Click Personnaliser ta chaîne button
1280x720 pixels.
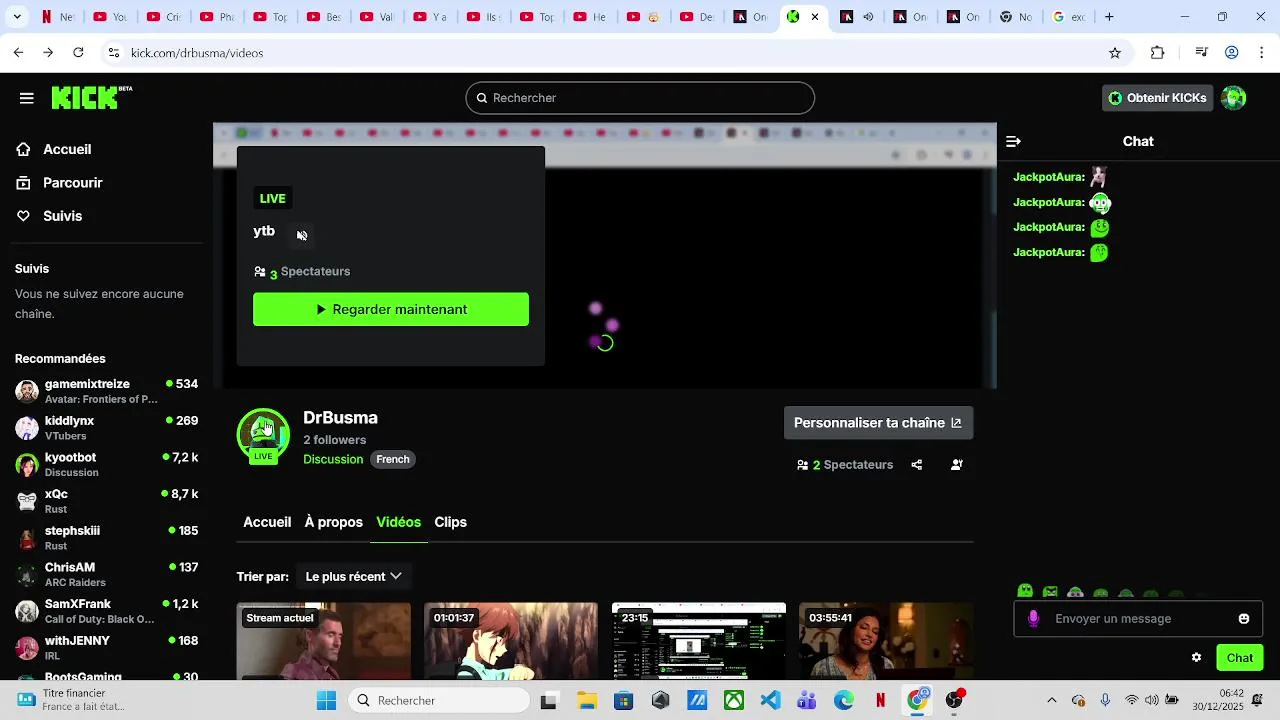(x=878, y=423)
